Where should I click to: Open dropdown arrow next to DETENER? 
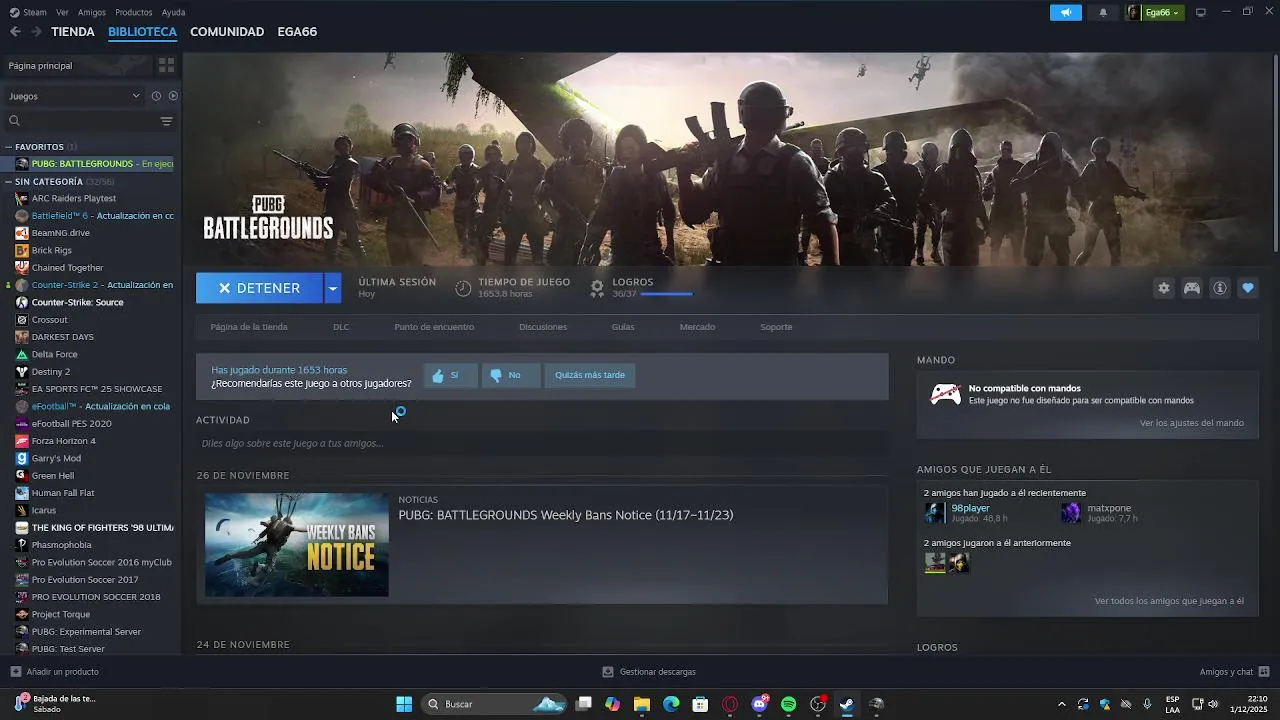tap(333, 288)
